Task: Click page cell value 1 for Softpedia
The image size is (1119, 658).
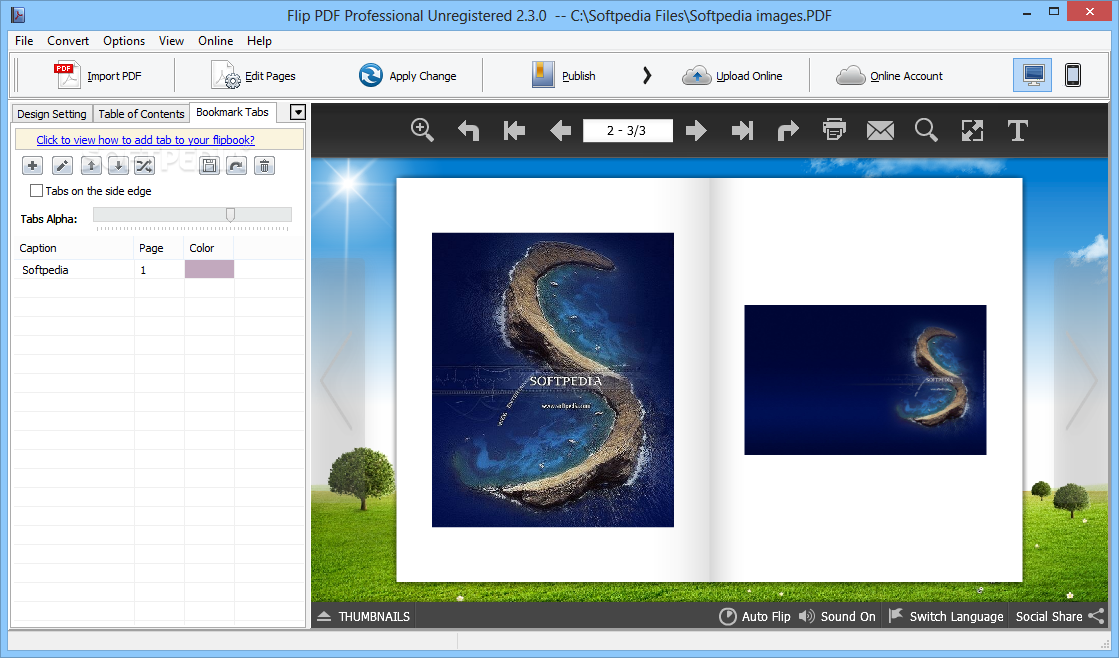Action: tap(159, 270)
